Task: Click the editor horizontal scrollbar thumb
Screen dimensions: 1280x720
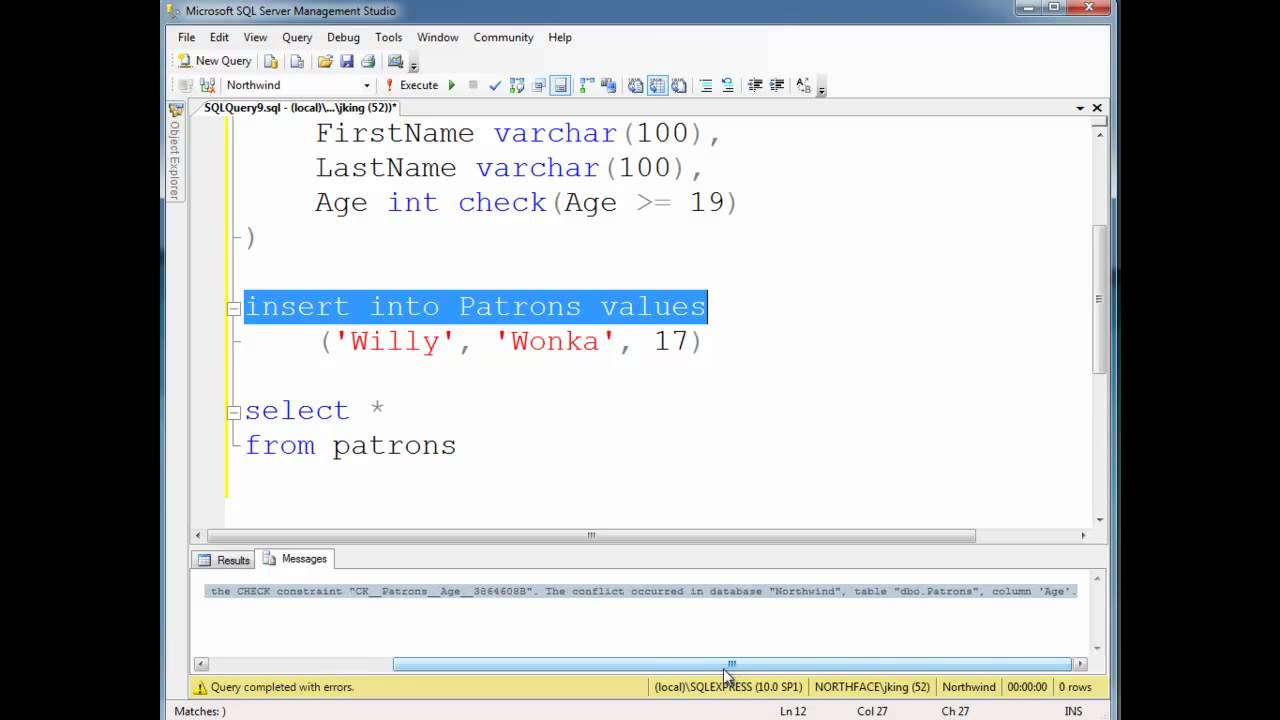Action: point(591,536)
